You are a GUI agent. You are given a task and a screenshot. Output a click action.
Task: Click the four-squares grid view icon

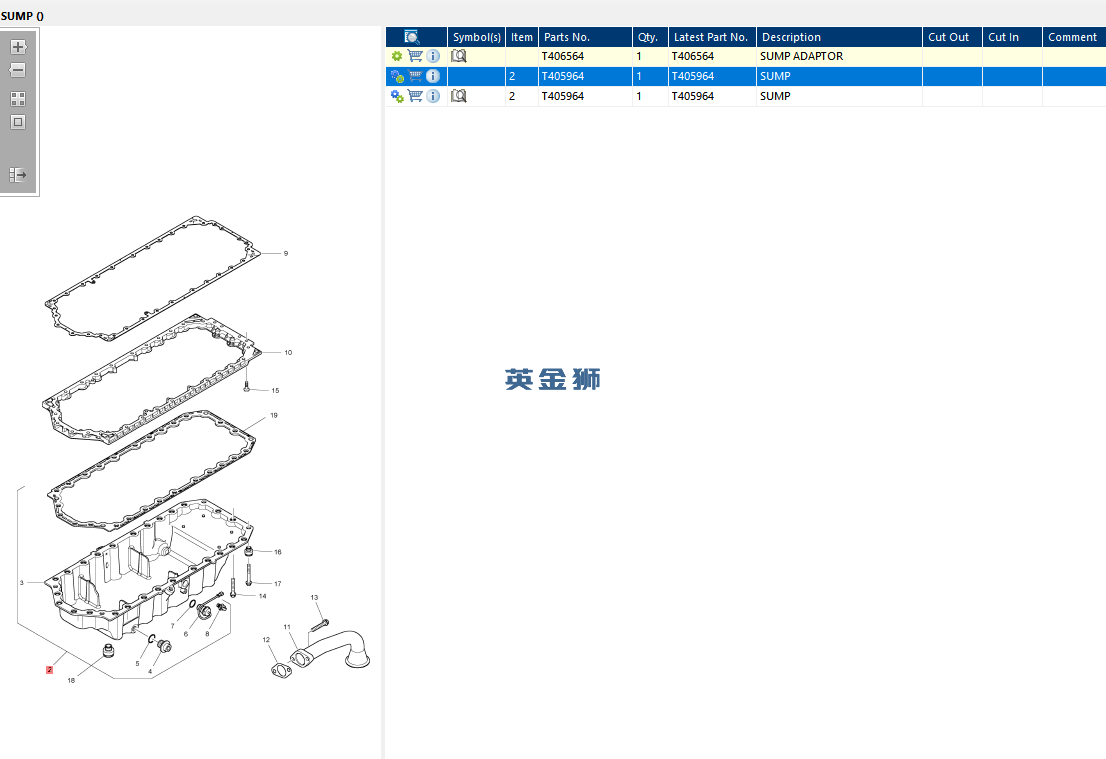point(18,99)
